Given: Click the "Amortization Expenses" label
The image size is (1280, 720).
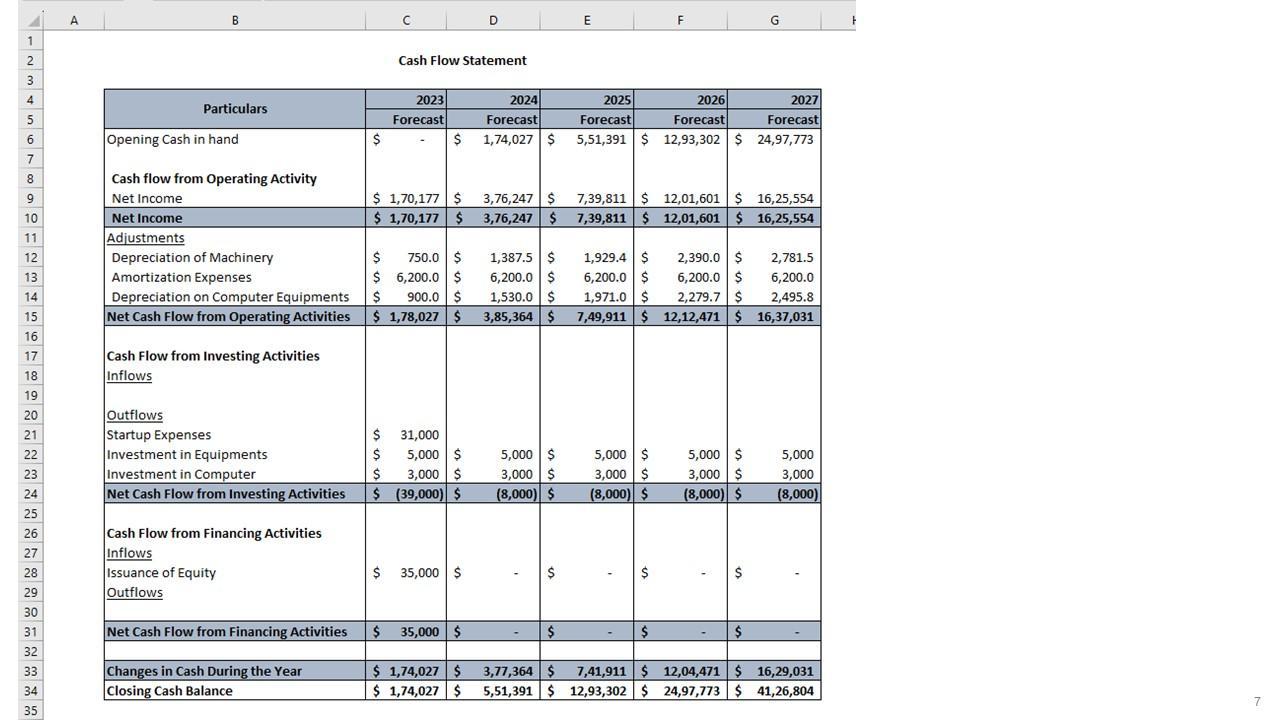Looking at the screenshot, I should coord(181,277).
